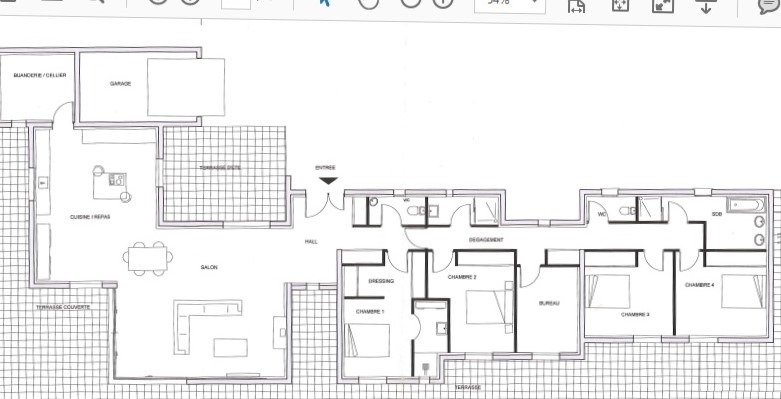Click the GARAGE label on the plan
The width and height of the screenshot is (781, 399).
[121, 84]
